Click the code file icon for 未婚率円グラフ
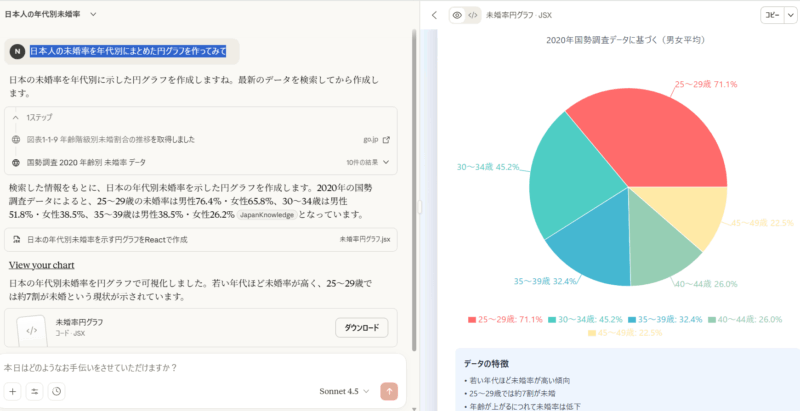 (31, 328)
